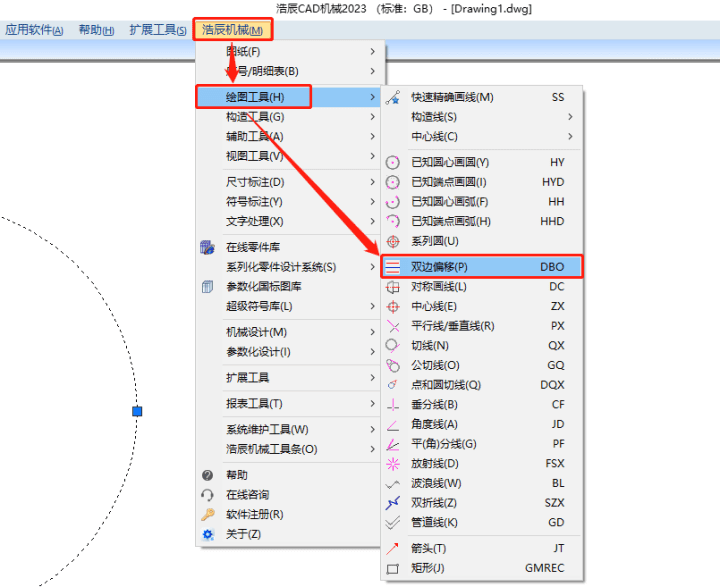Image resolution: width=720 pixels, height=587 pixels.
Task: Select the 绘图工具(H) menu entry
Action: click(288, 97)
